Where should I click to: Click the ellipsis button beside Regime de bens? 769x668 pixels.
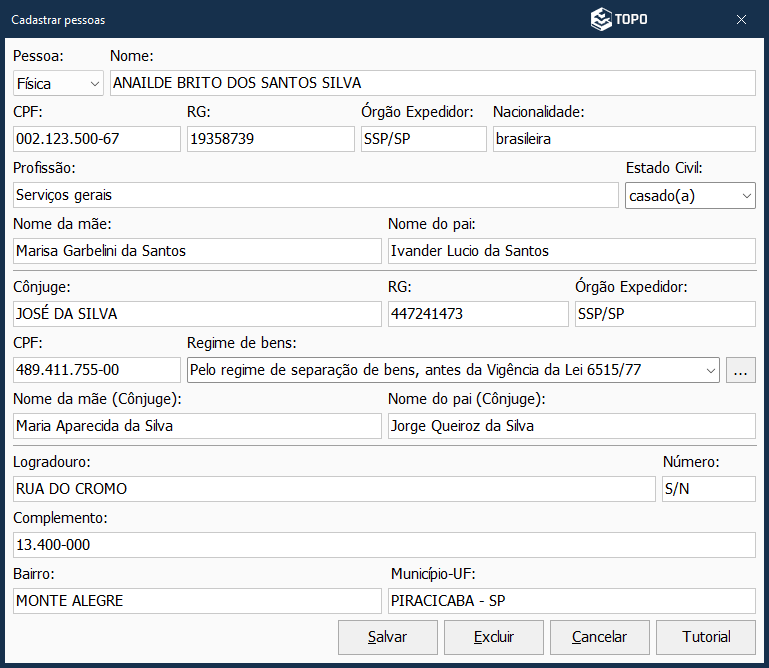[x=741, y=370]
